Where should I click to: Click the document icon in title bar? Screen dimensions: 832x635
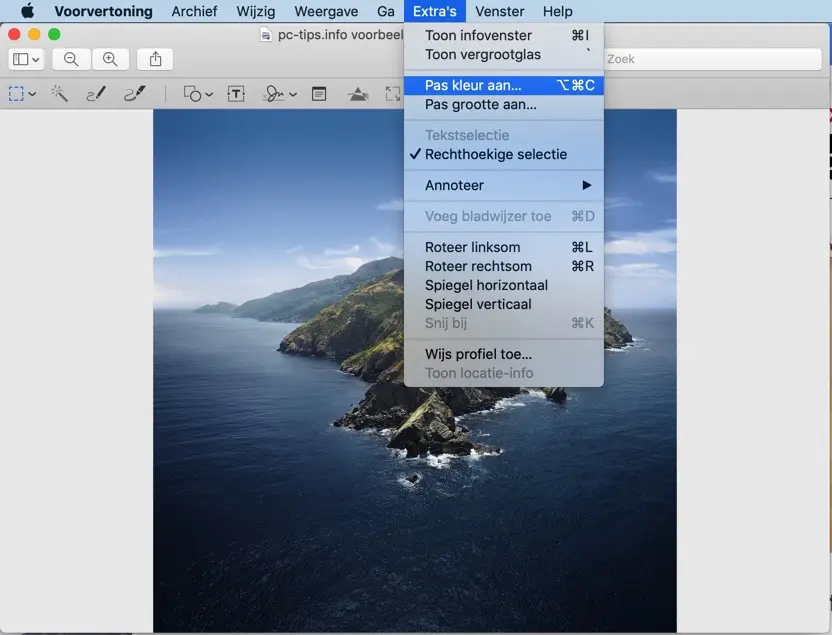point(265,35)
